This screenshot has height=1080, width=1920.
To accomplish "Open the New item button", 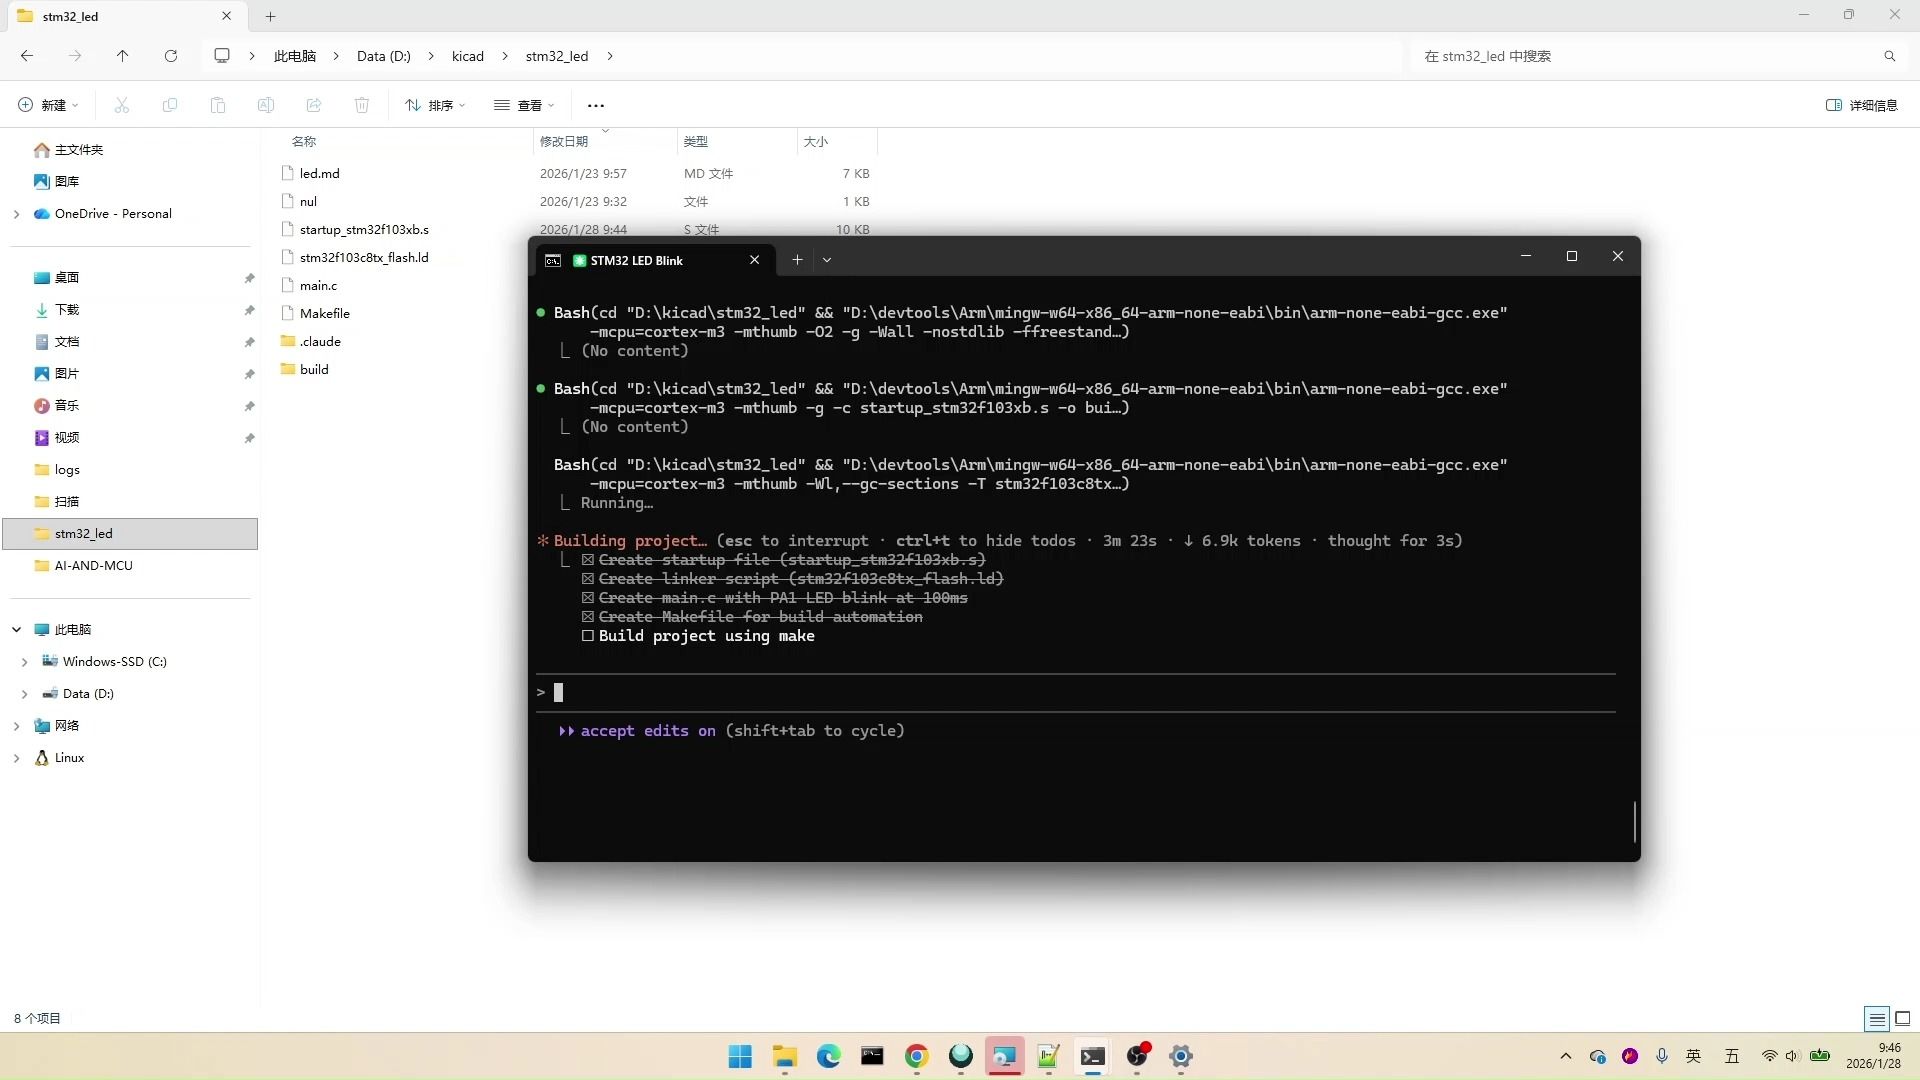I will [x=48, y=105].
